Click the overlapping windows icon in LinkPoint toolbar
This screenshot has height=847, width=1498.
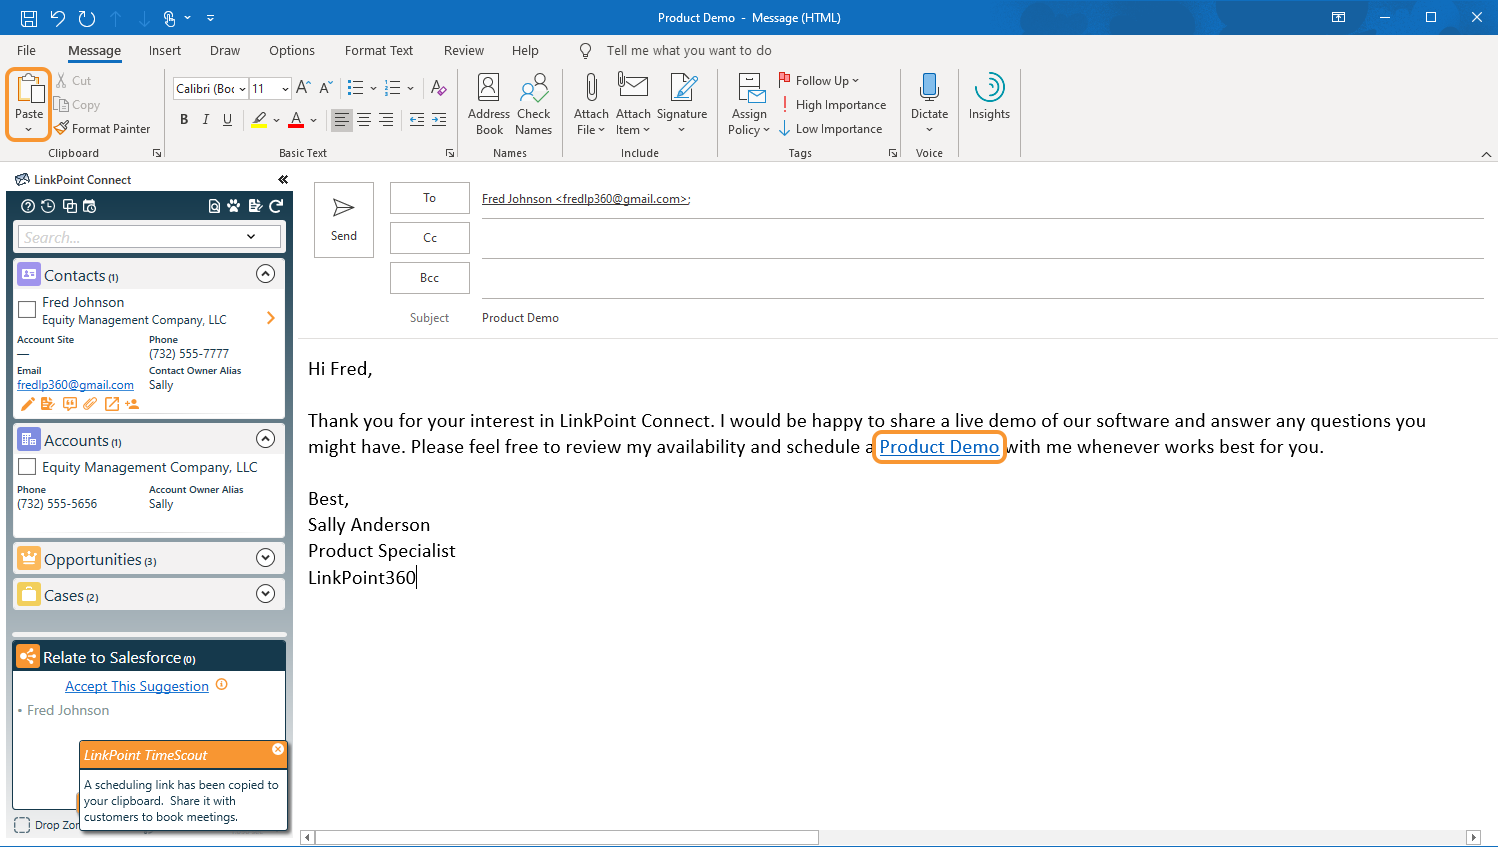point(69,206)
